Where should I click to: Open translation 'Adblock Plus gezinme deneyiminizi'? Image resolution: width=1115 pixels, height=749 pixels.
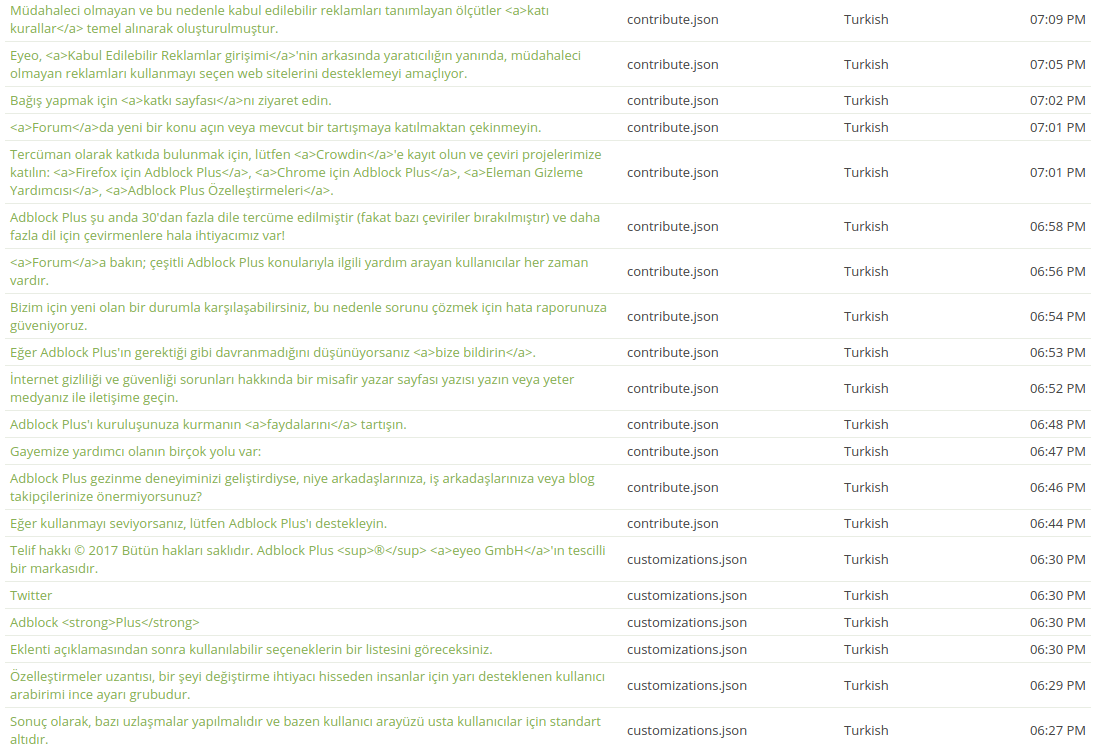(302, 487)
